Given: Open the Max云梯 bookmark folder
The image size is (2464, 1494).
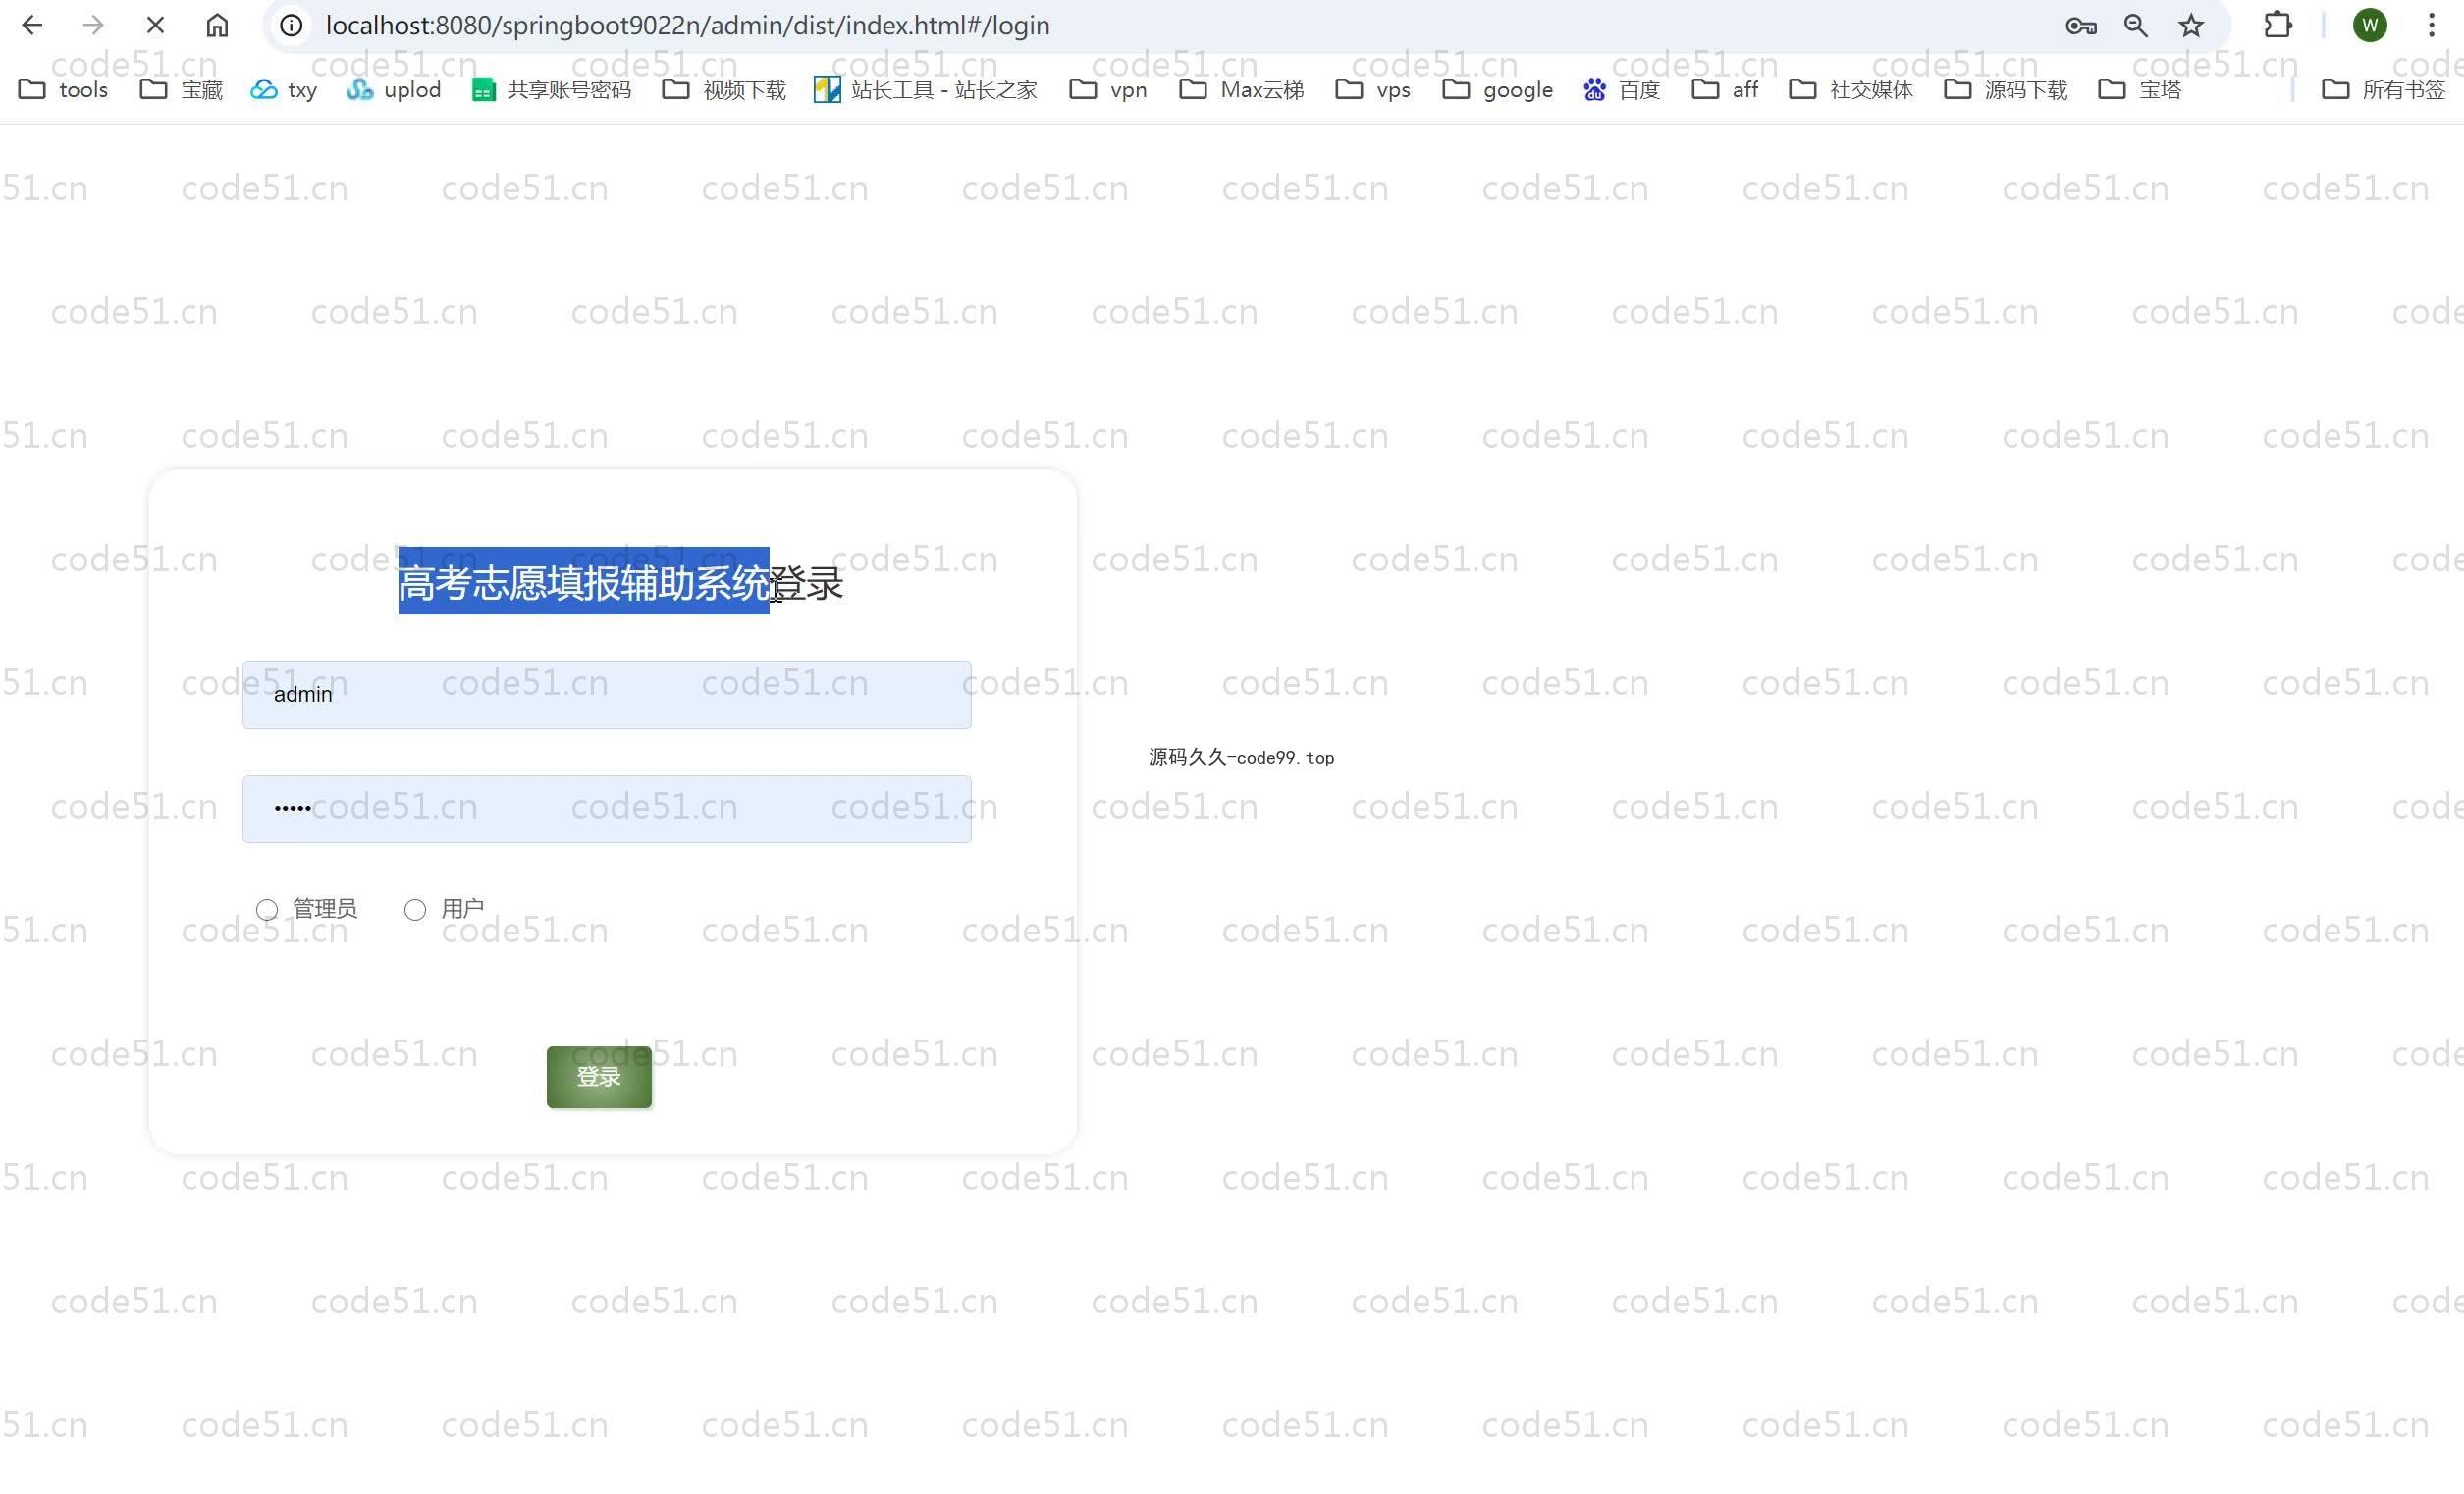Looking at the screenshot, I should tap(1241, 90).
